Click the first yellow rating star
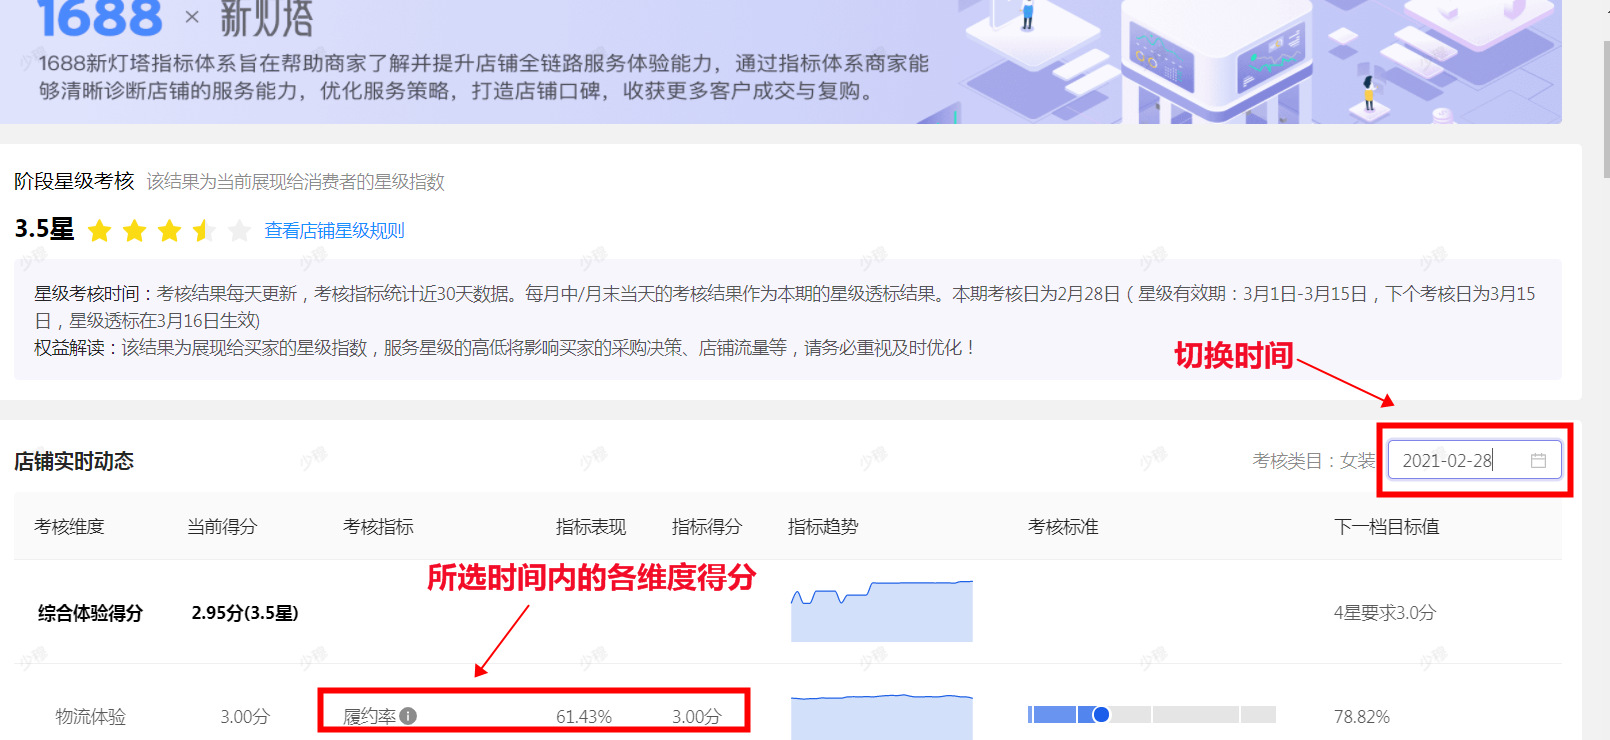This screenshot has width=1610, height=740. click(x=100, y=232)
